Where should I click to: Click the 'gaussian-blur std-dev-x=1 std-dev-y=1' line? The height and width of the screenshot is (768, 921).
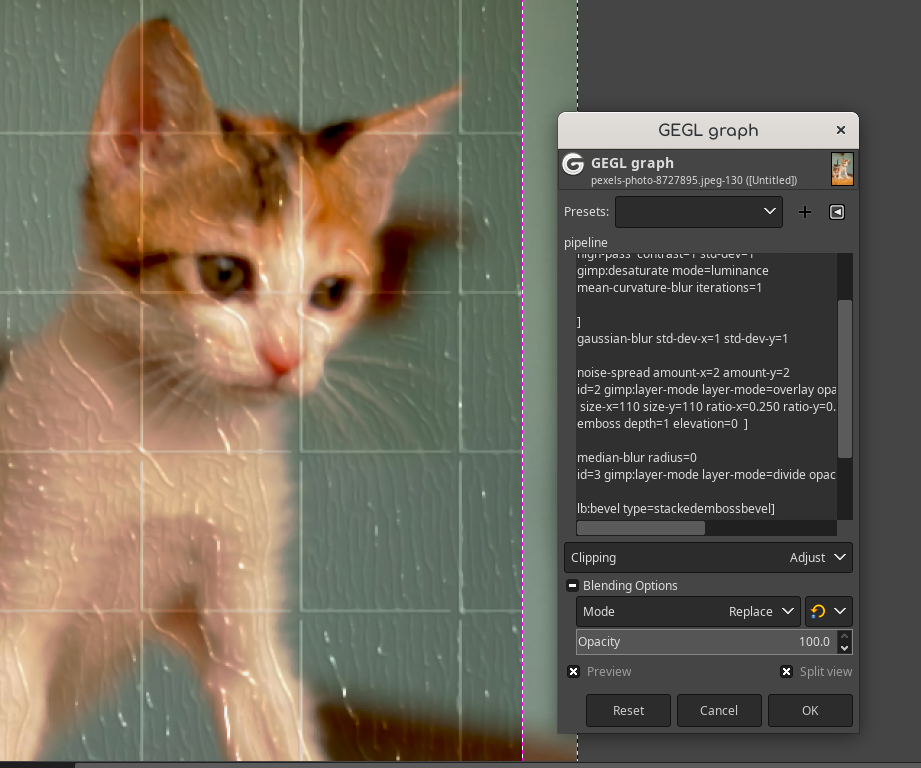(x=683, y=338)
